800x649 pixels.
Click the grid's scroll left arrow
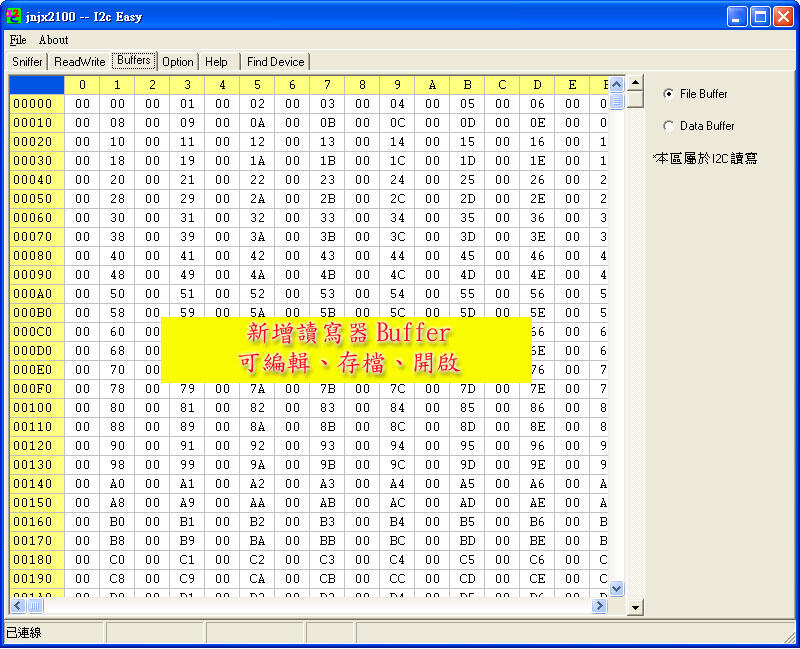click(17, 606)
